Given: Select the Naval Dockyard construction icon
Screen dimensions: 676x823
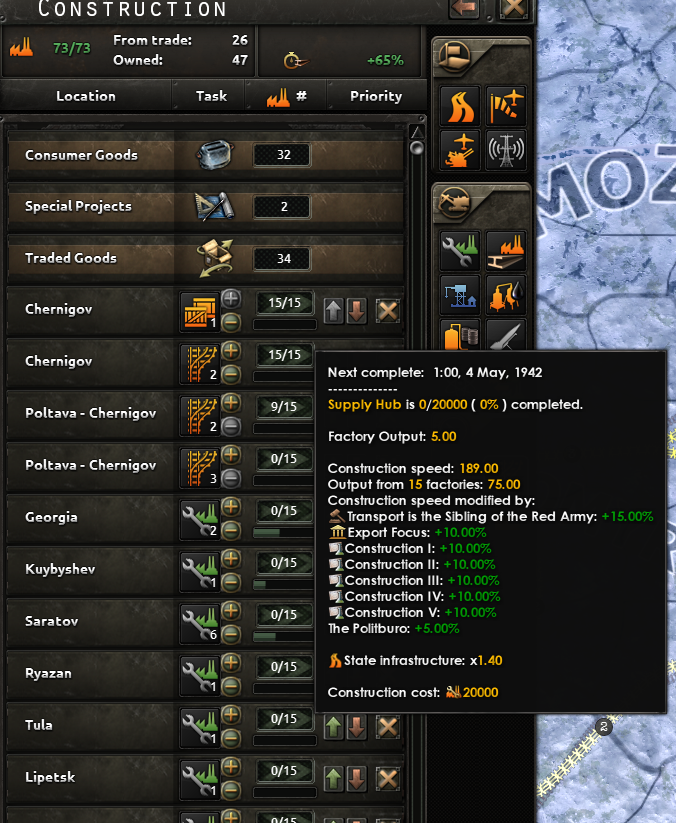Looking at the screenshot, I should [x=460, y=296].
